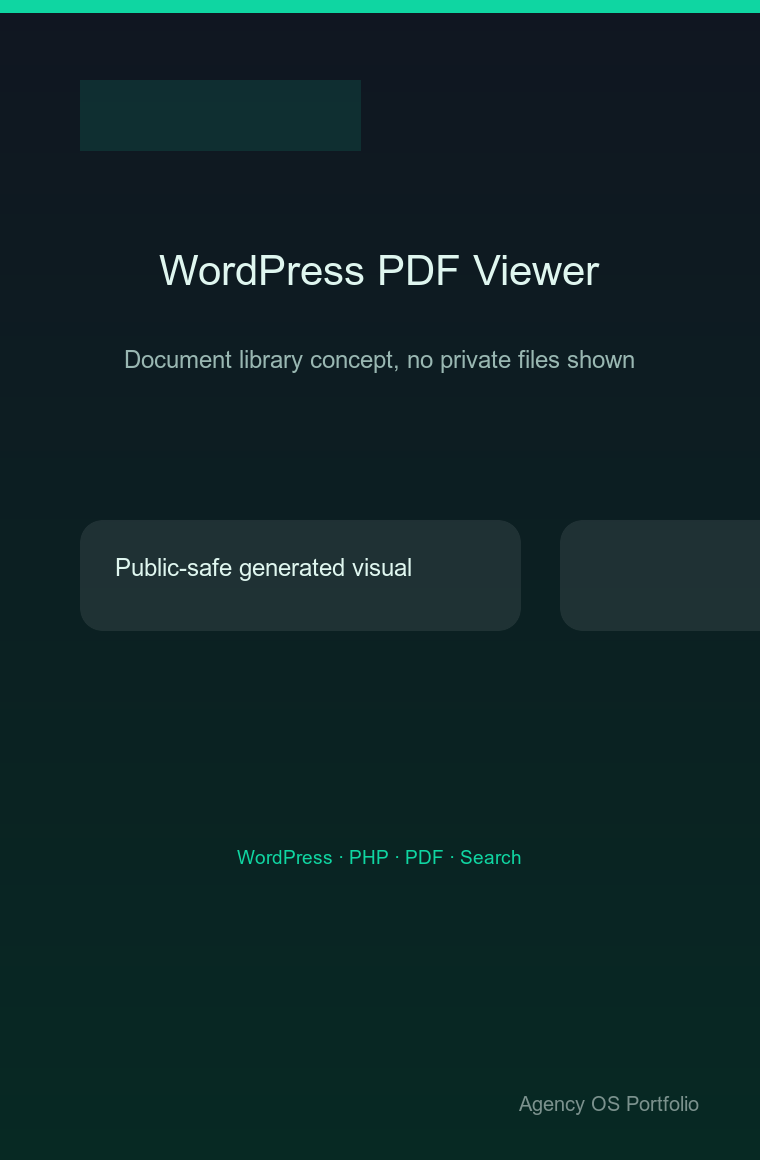
Task: Select the subtitle 'Document library concept, no private files shown'
Action: [379, 360]
